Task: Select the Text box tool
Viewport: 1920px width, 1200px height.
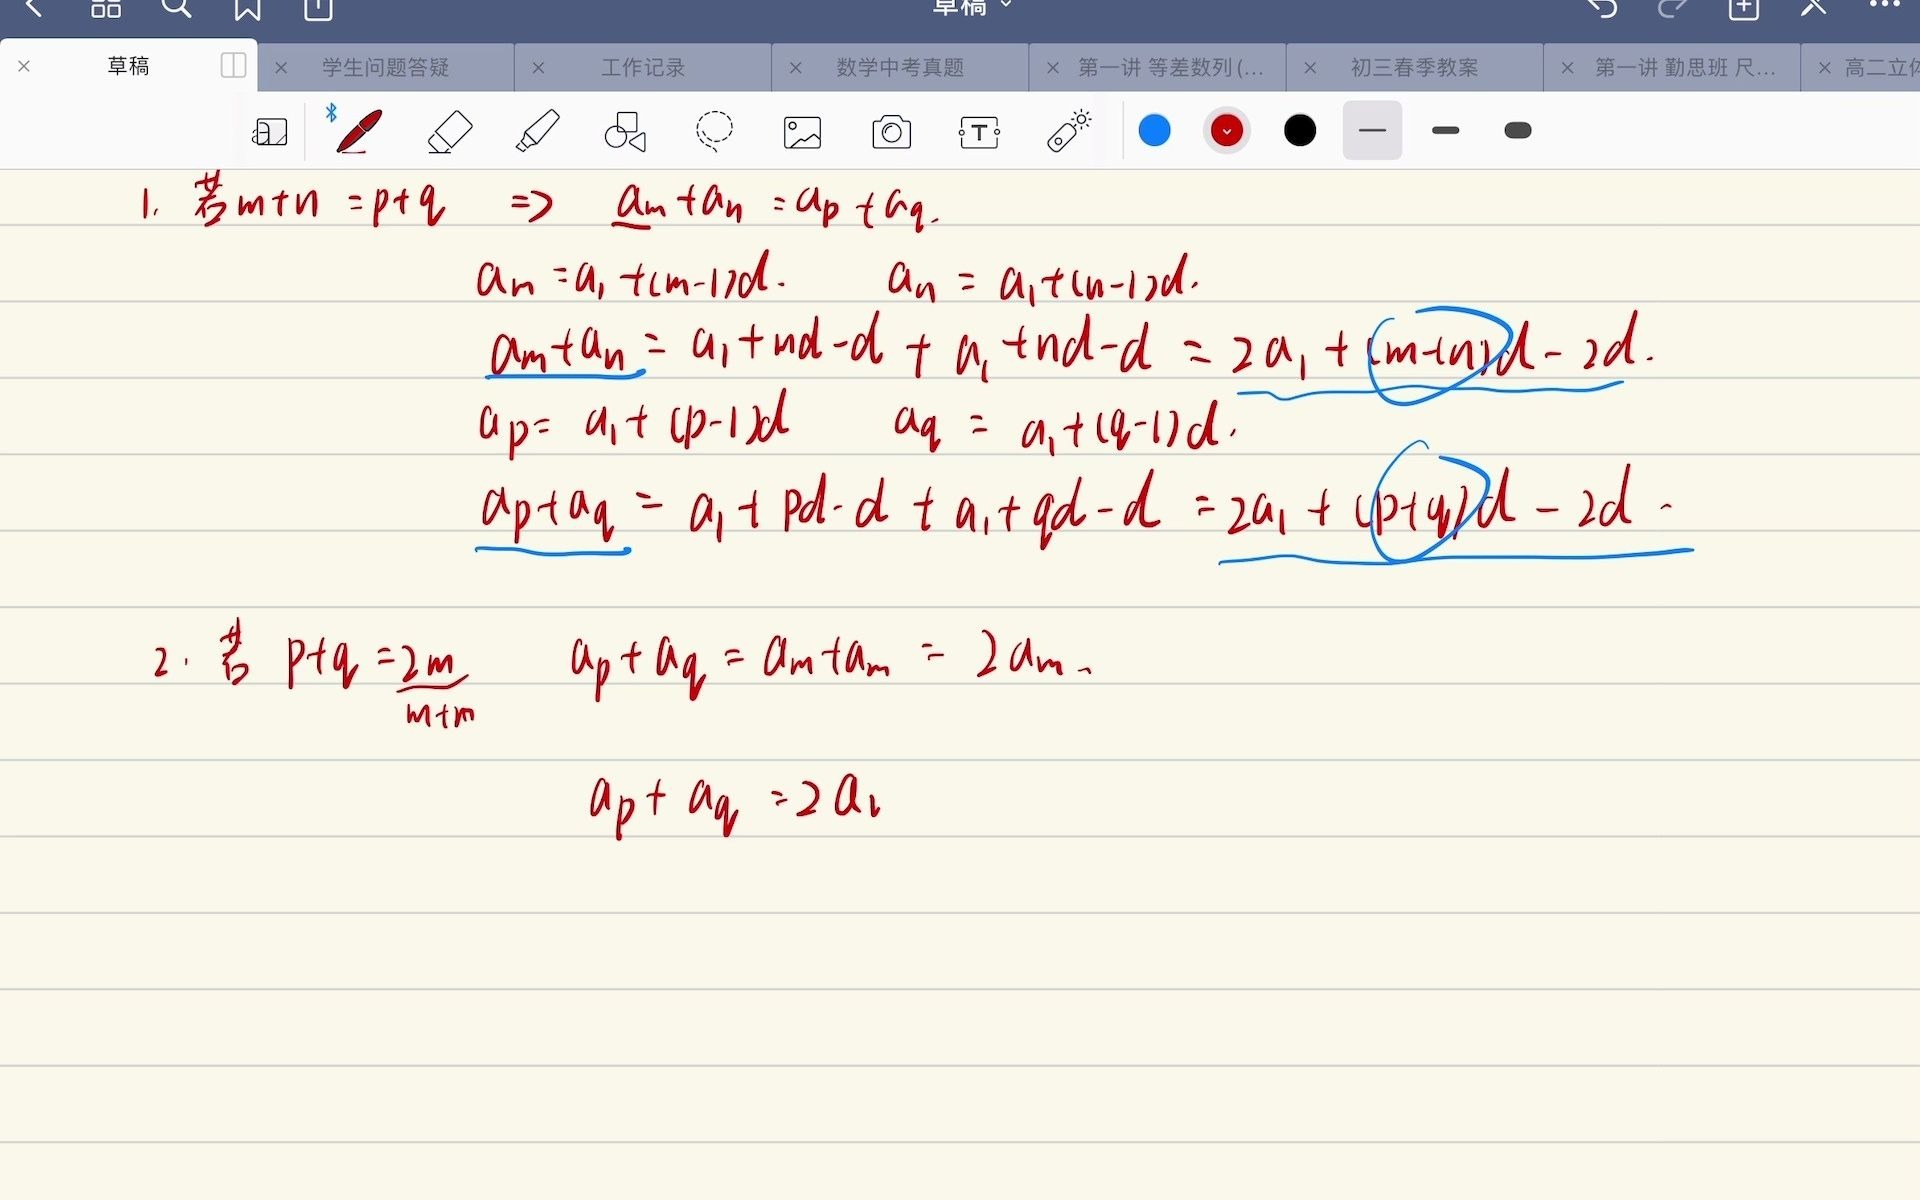Action: (979, 131)
